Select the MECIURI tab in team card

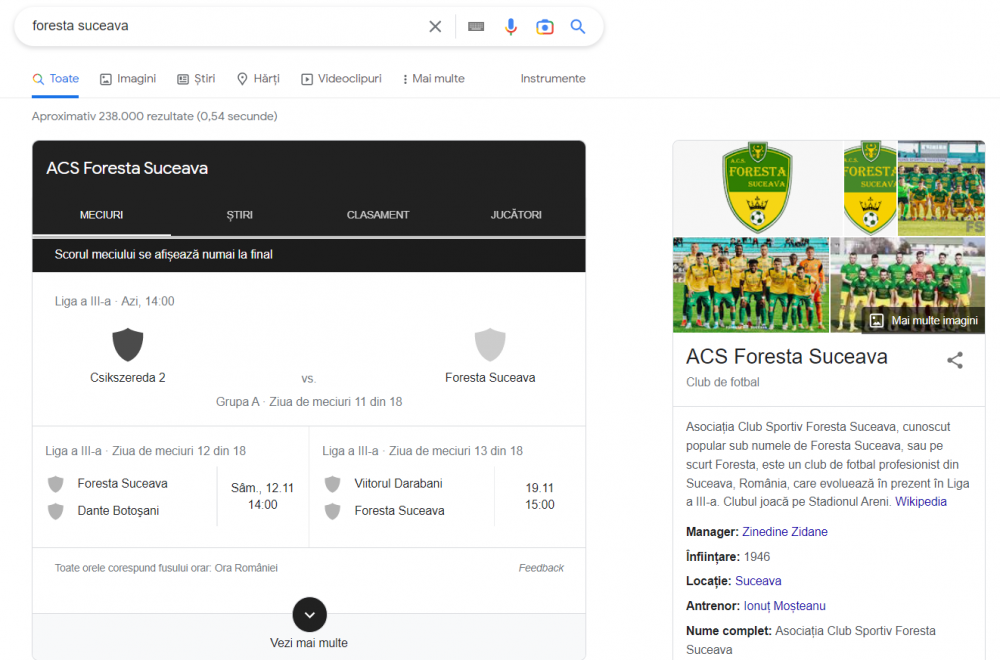101,215
